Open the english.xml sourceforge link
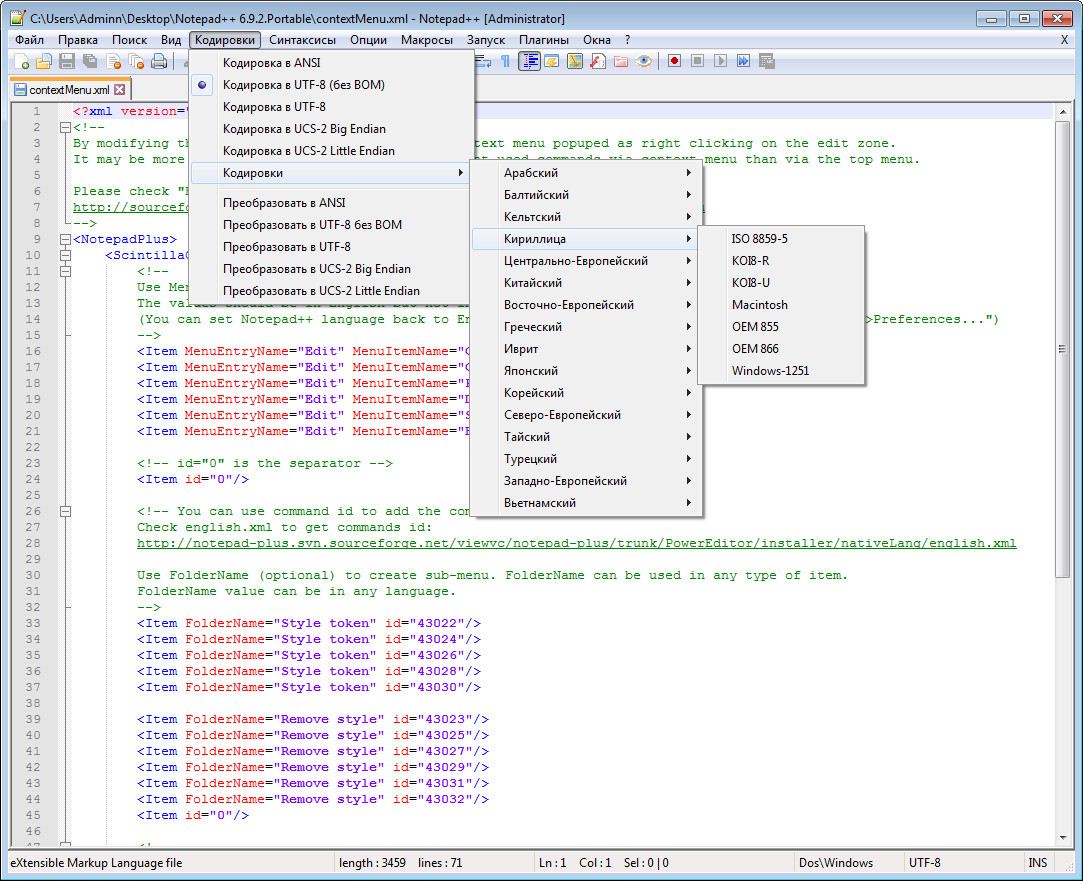 click(576, 543)
